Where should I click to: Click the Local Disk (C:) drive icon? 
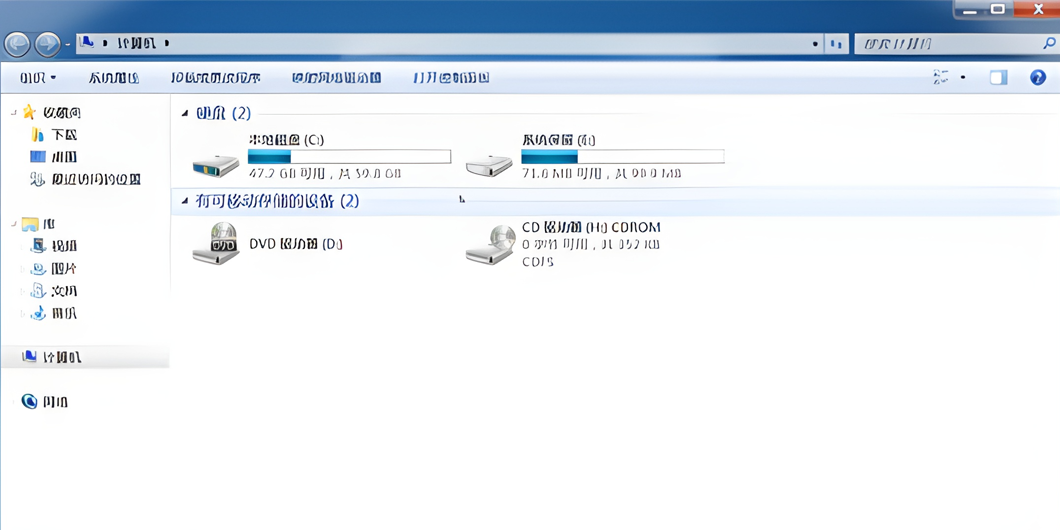pyautogui.click(x=216, y=159)
